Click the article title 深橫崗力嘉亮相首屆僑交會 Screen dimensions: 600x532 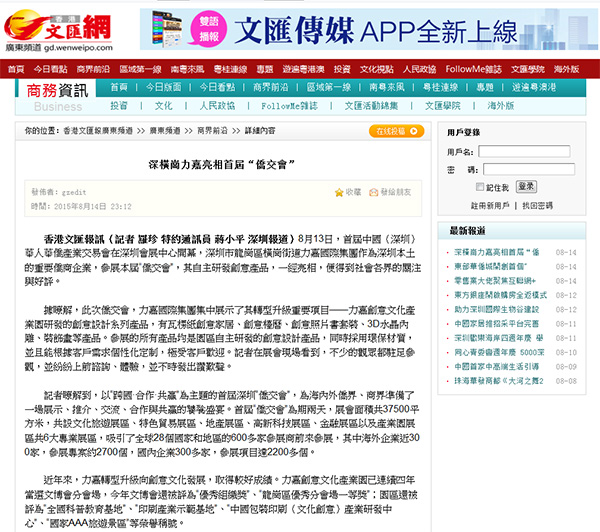click(x=222, y=165)
